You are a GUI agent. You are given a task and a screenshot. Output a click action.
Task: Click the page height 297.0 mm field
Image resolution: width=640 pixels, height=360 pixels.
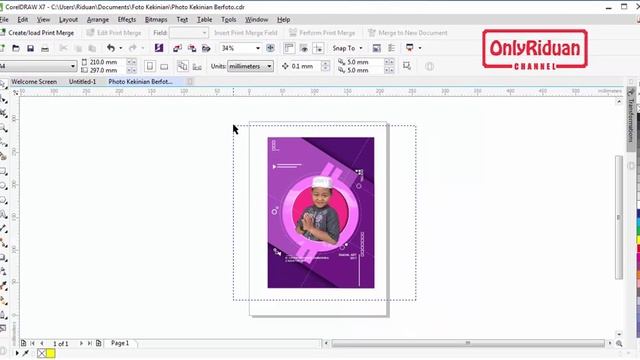pyautogui.click(x=107, y=70)
